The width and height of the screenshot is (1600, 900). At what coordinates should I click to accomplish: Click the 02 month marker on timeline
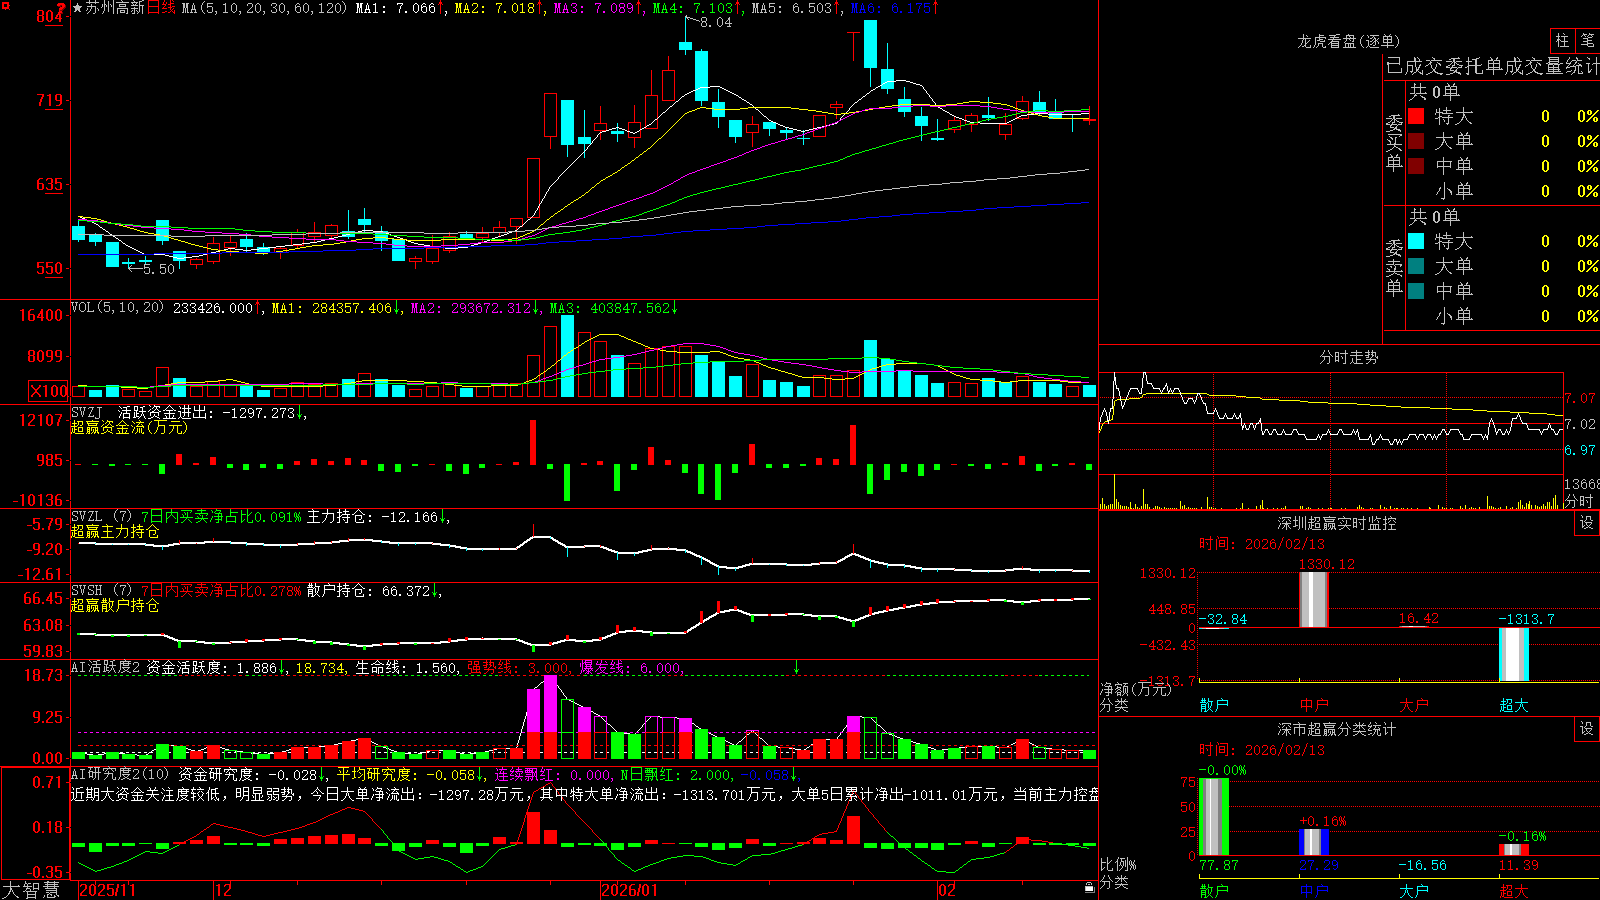pyautogui.click(x=946, y=890)
